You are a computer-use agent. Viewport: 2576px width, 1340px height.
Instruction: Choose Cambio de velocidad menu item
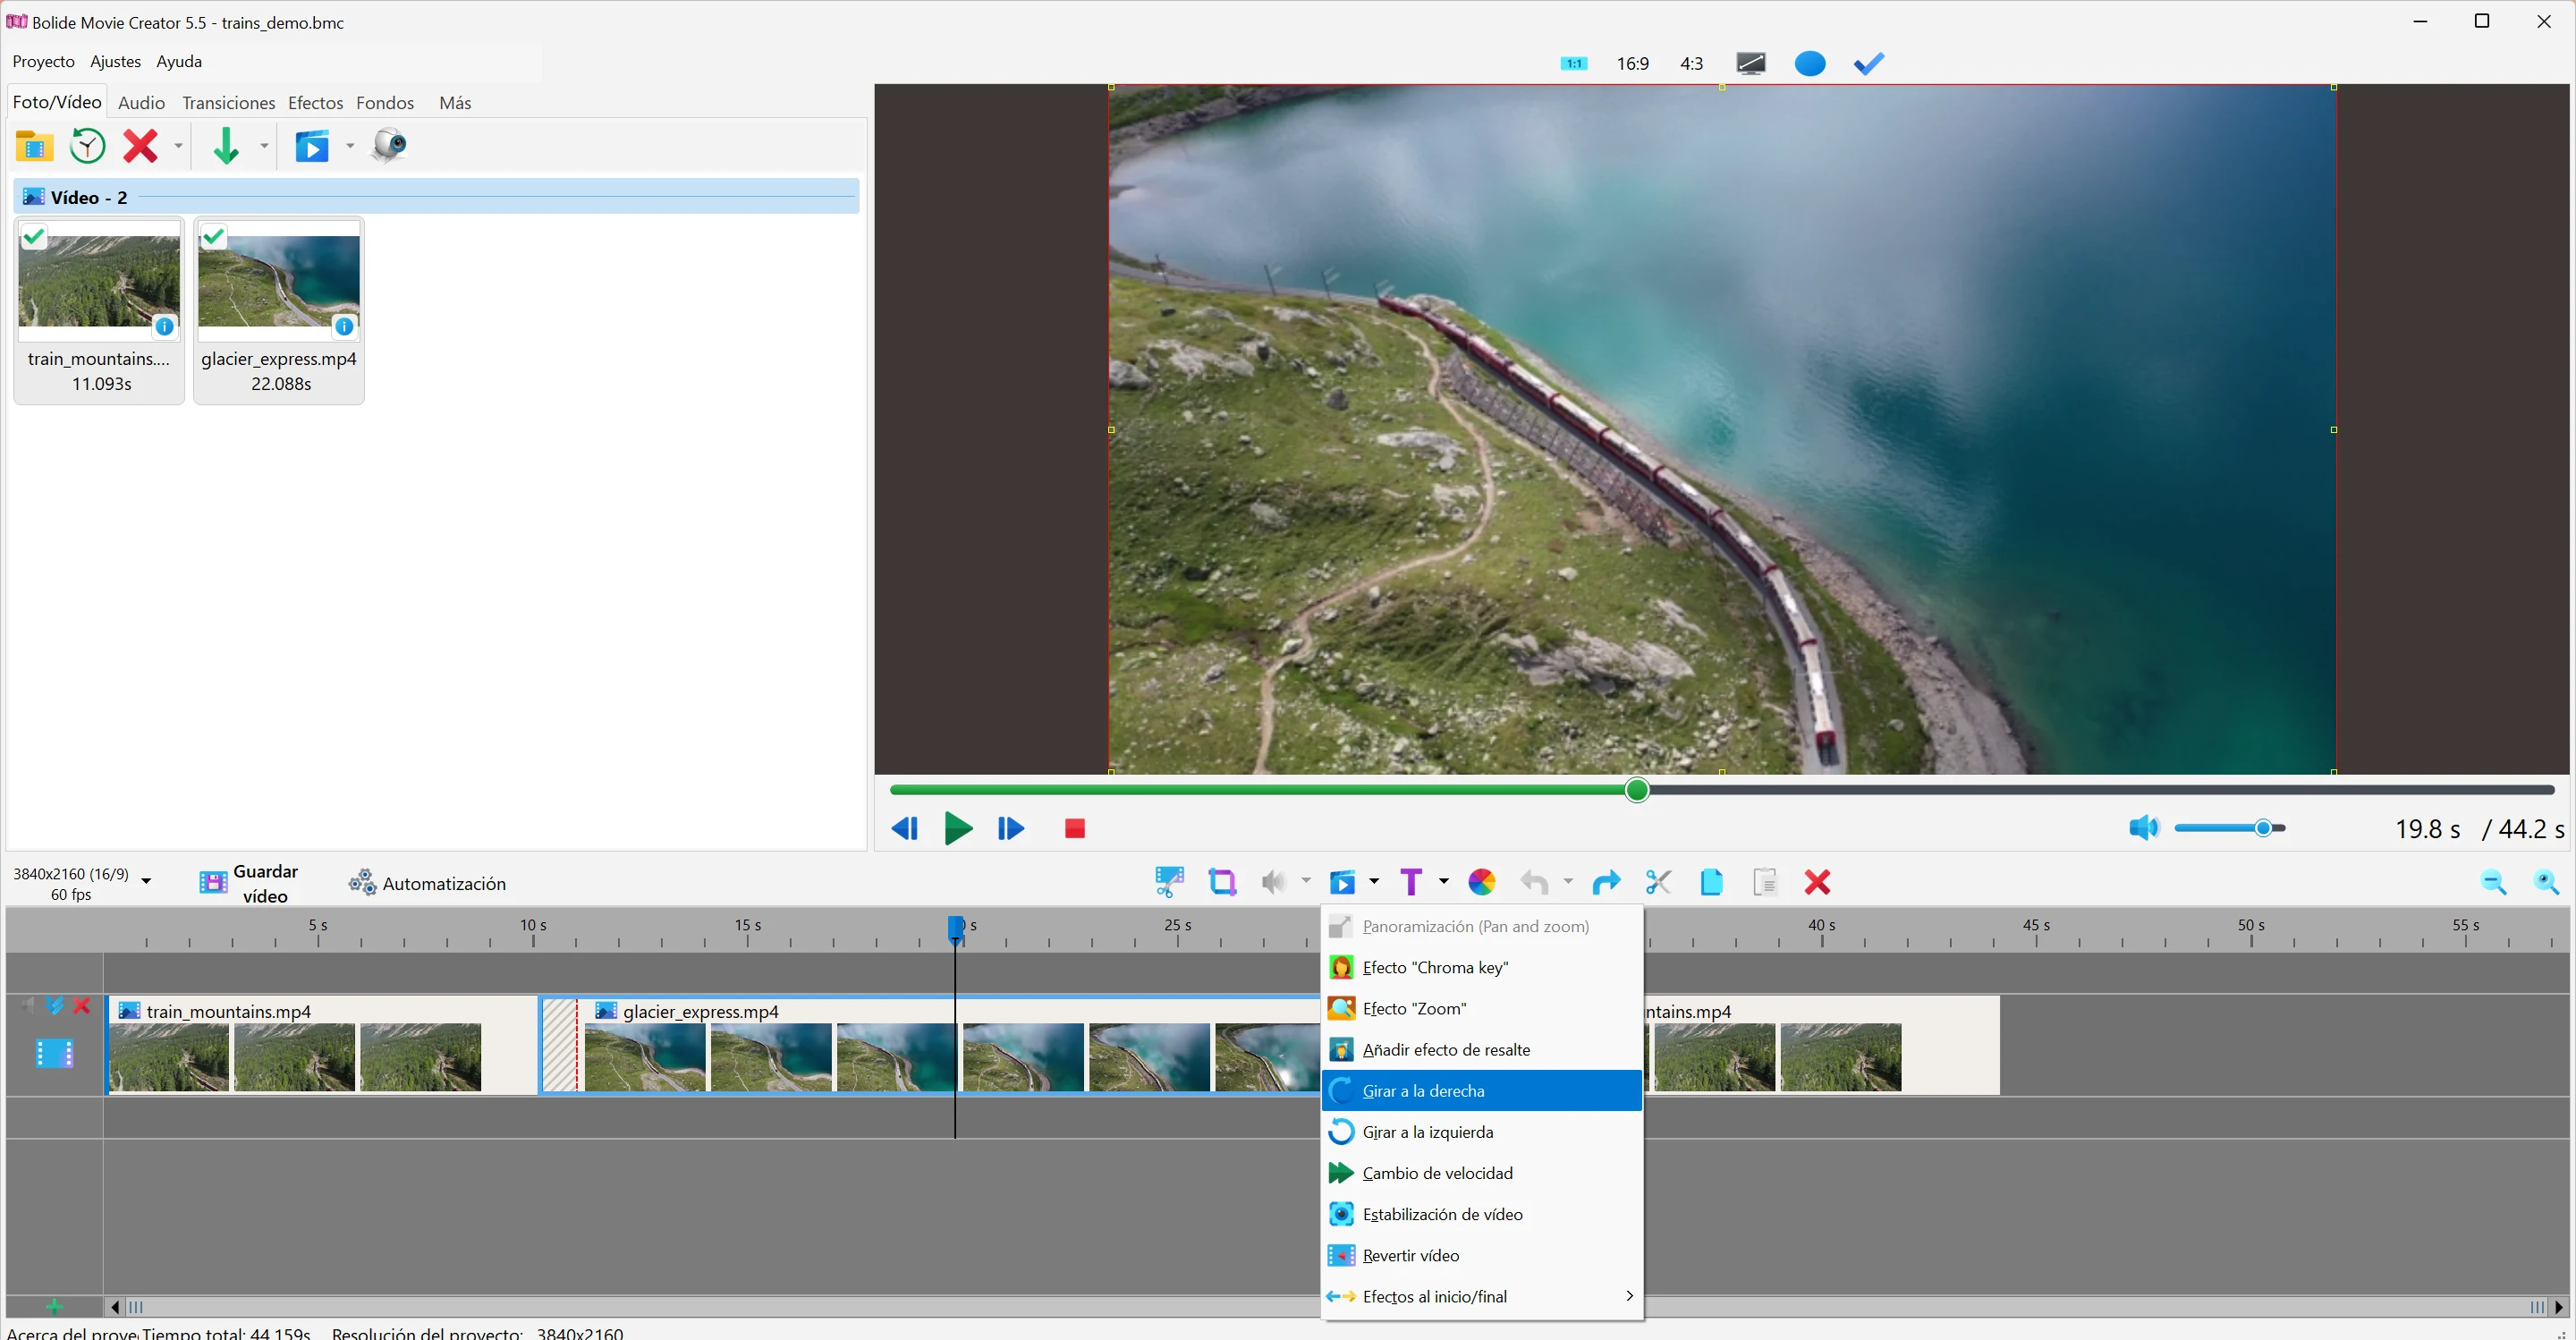1481,1173
